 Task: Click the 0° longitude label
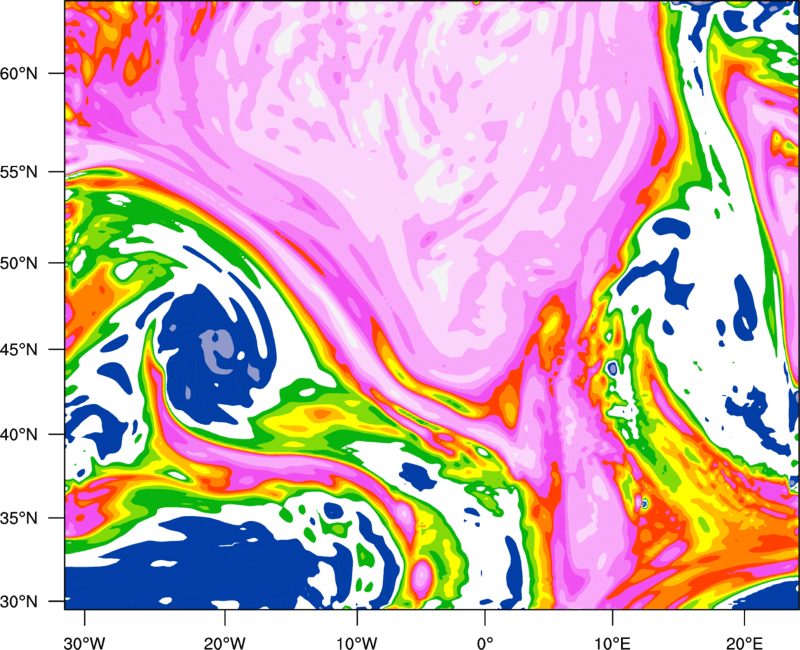pos(485,643)
